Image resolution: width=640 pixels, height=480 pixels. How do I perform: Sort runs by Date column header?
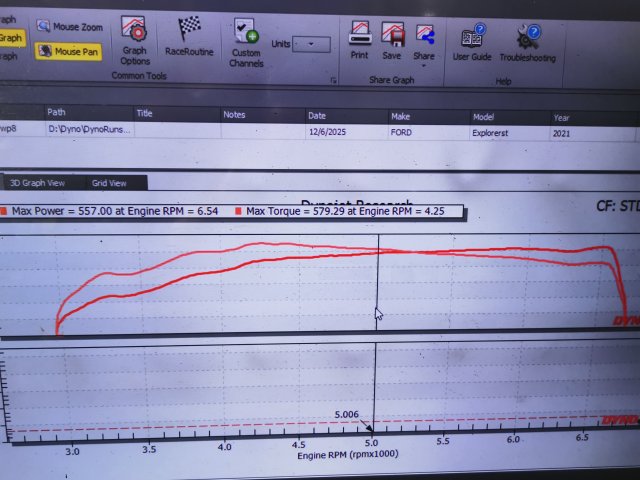pos(317,115)
